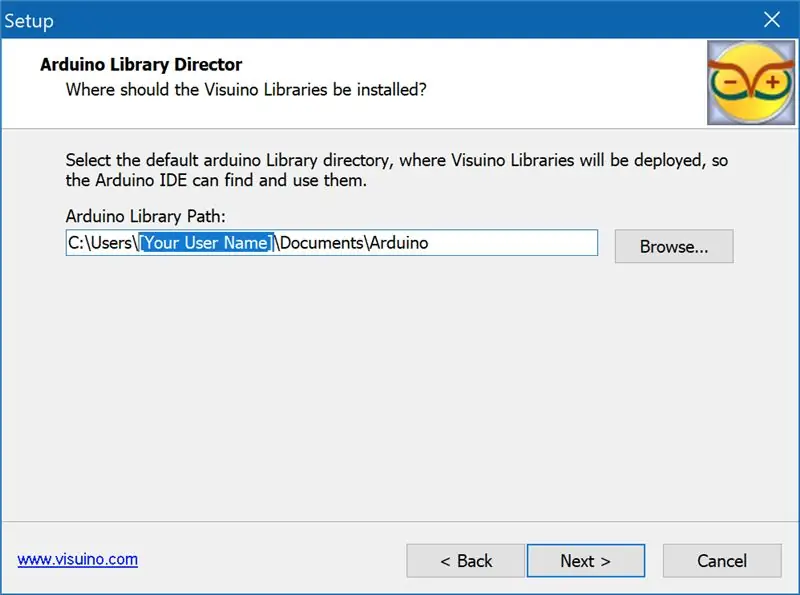The width and height of the screenshot is (800, 595).
Task: Click the 'Setup' window title text
Action: (29, 21)
